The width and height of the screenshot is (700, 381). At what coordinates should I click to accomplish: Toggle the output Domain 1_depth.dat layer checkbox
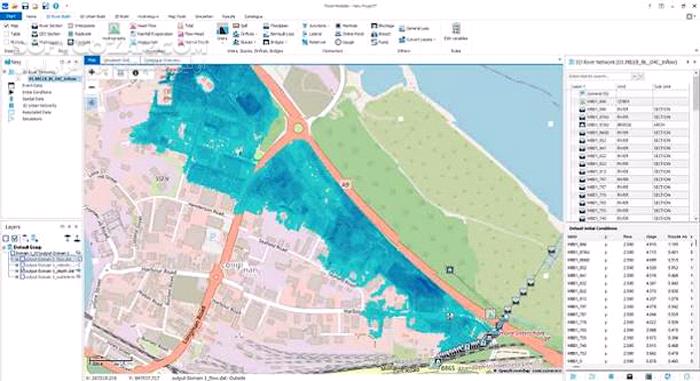click(x=22, y=271)
